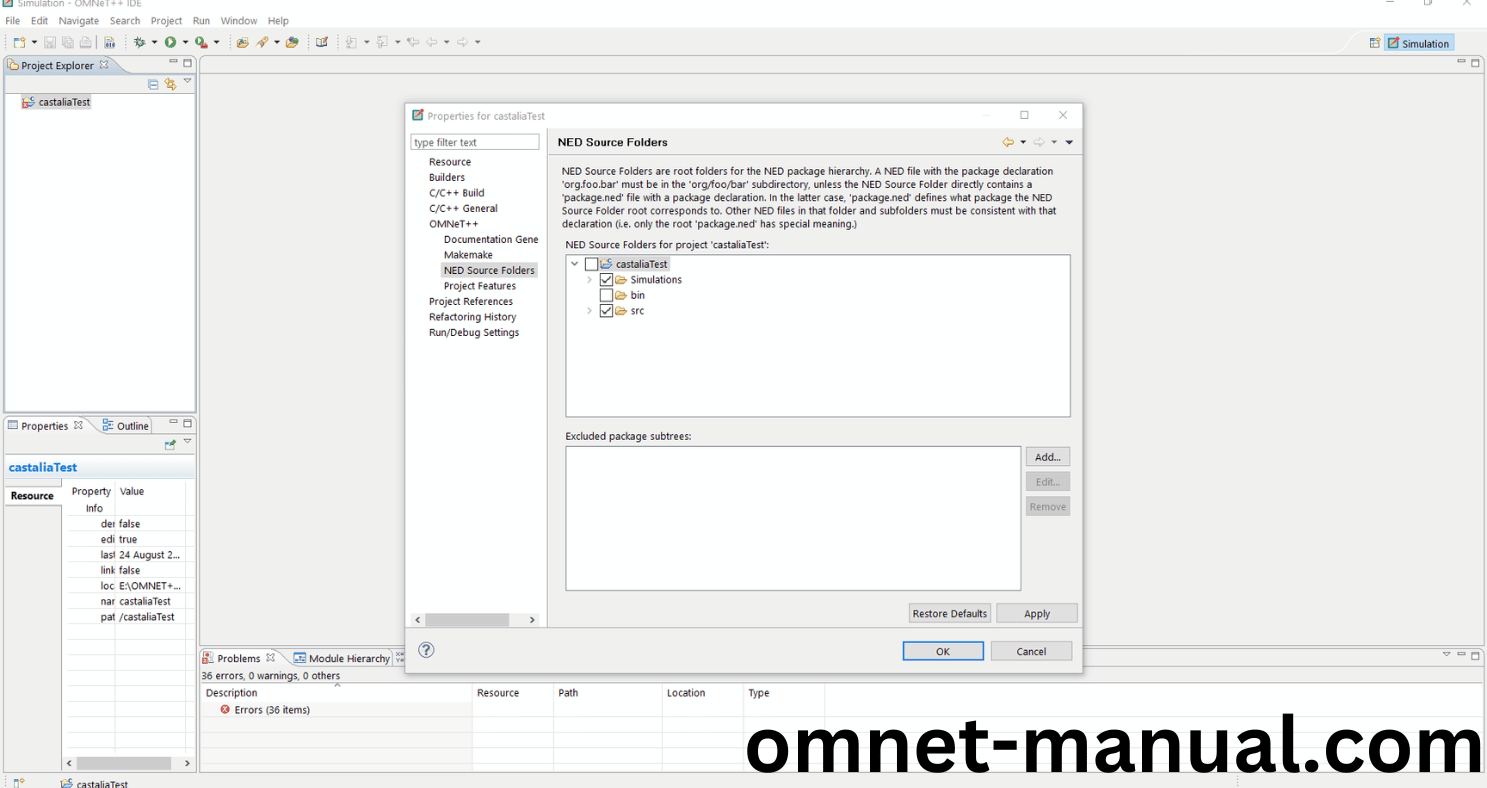Viewport: 1487px width, 788px height.
Task: Expand the Simulations folder node
Action: click(589, 280)
